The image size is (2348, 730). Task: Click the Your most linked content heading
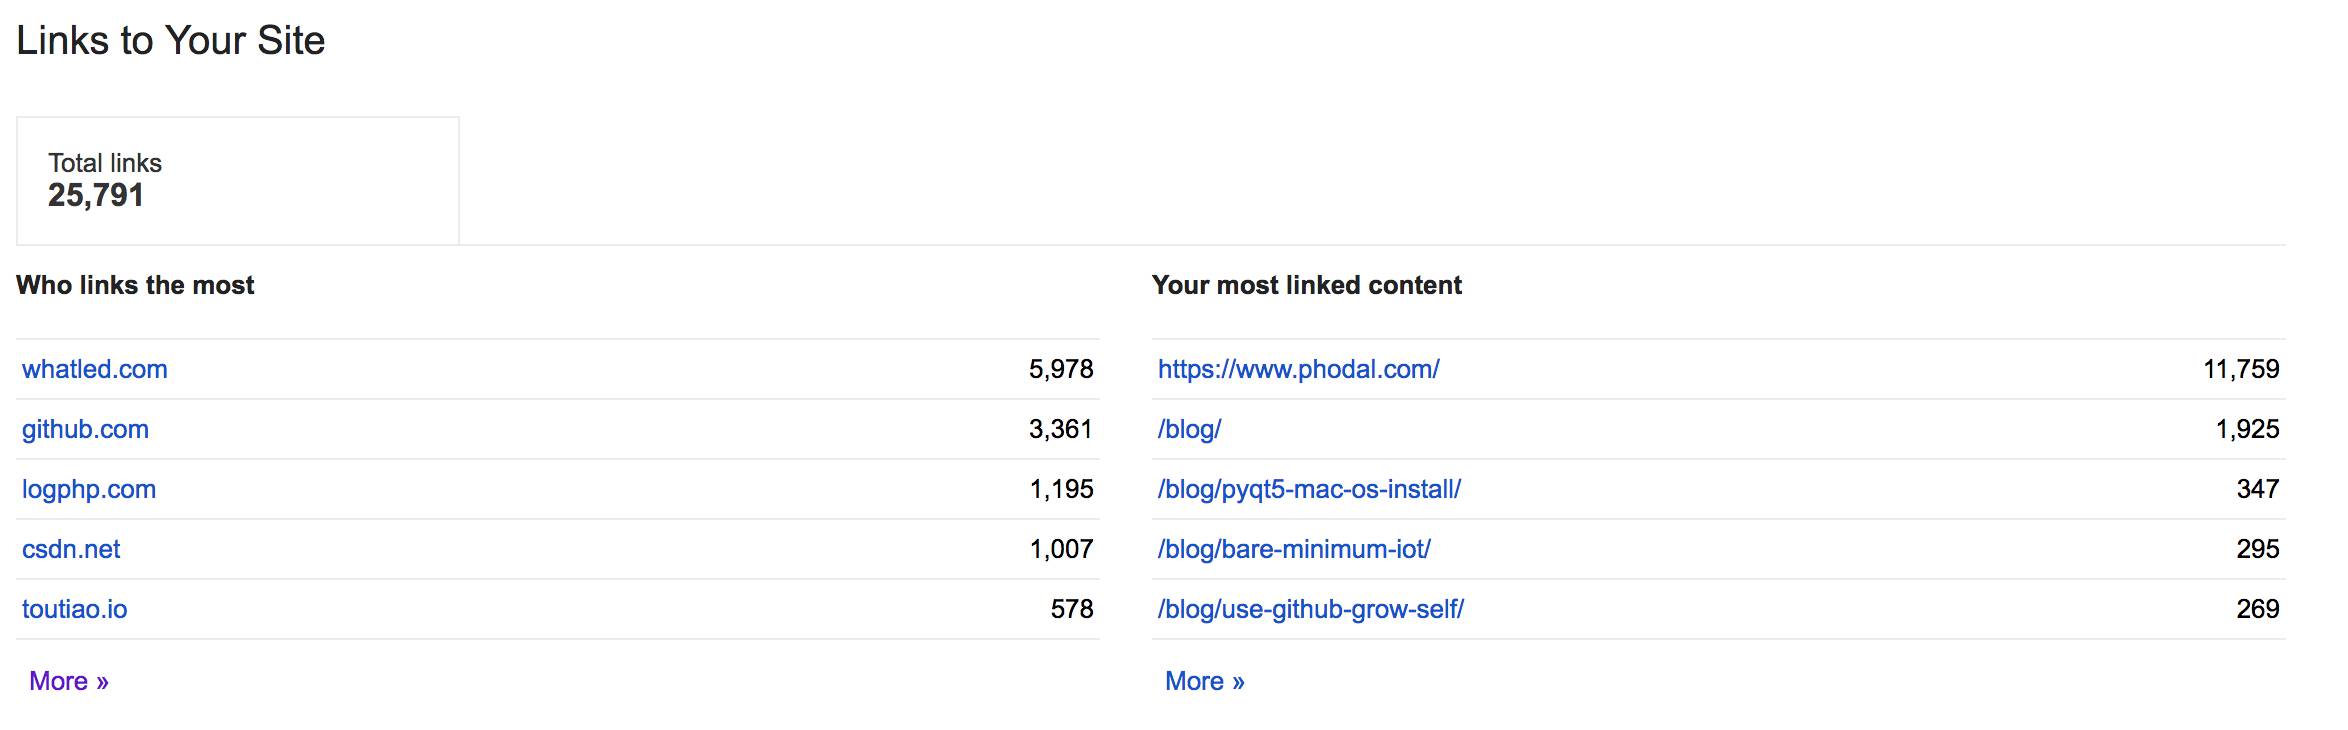(x=1307, y=285)
